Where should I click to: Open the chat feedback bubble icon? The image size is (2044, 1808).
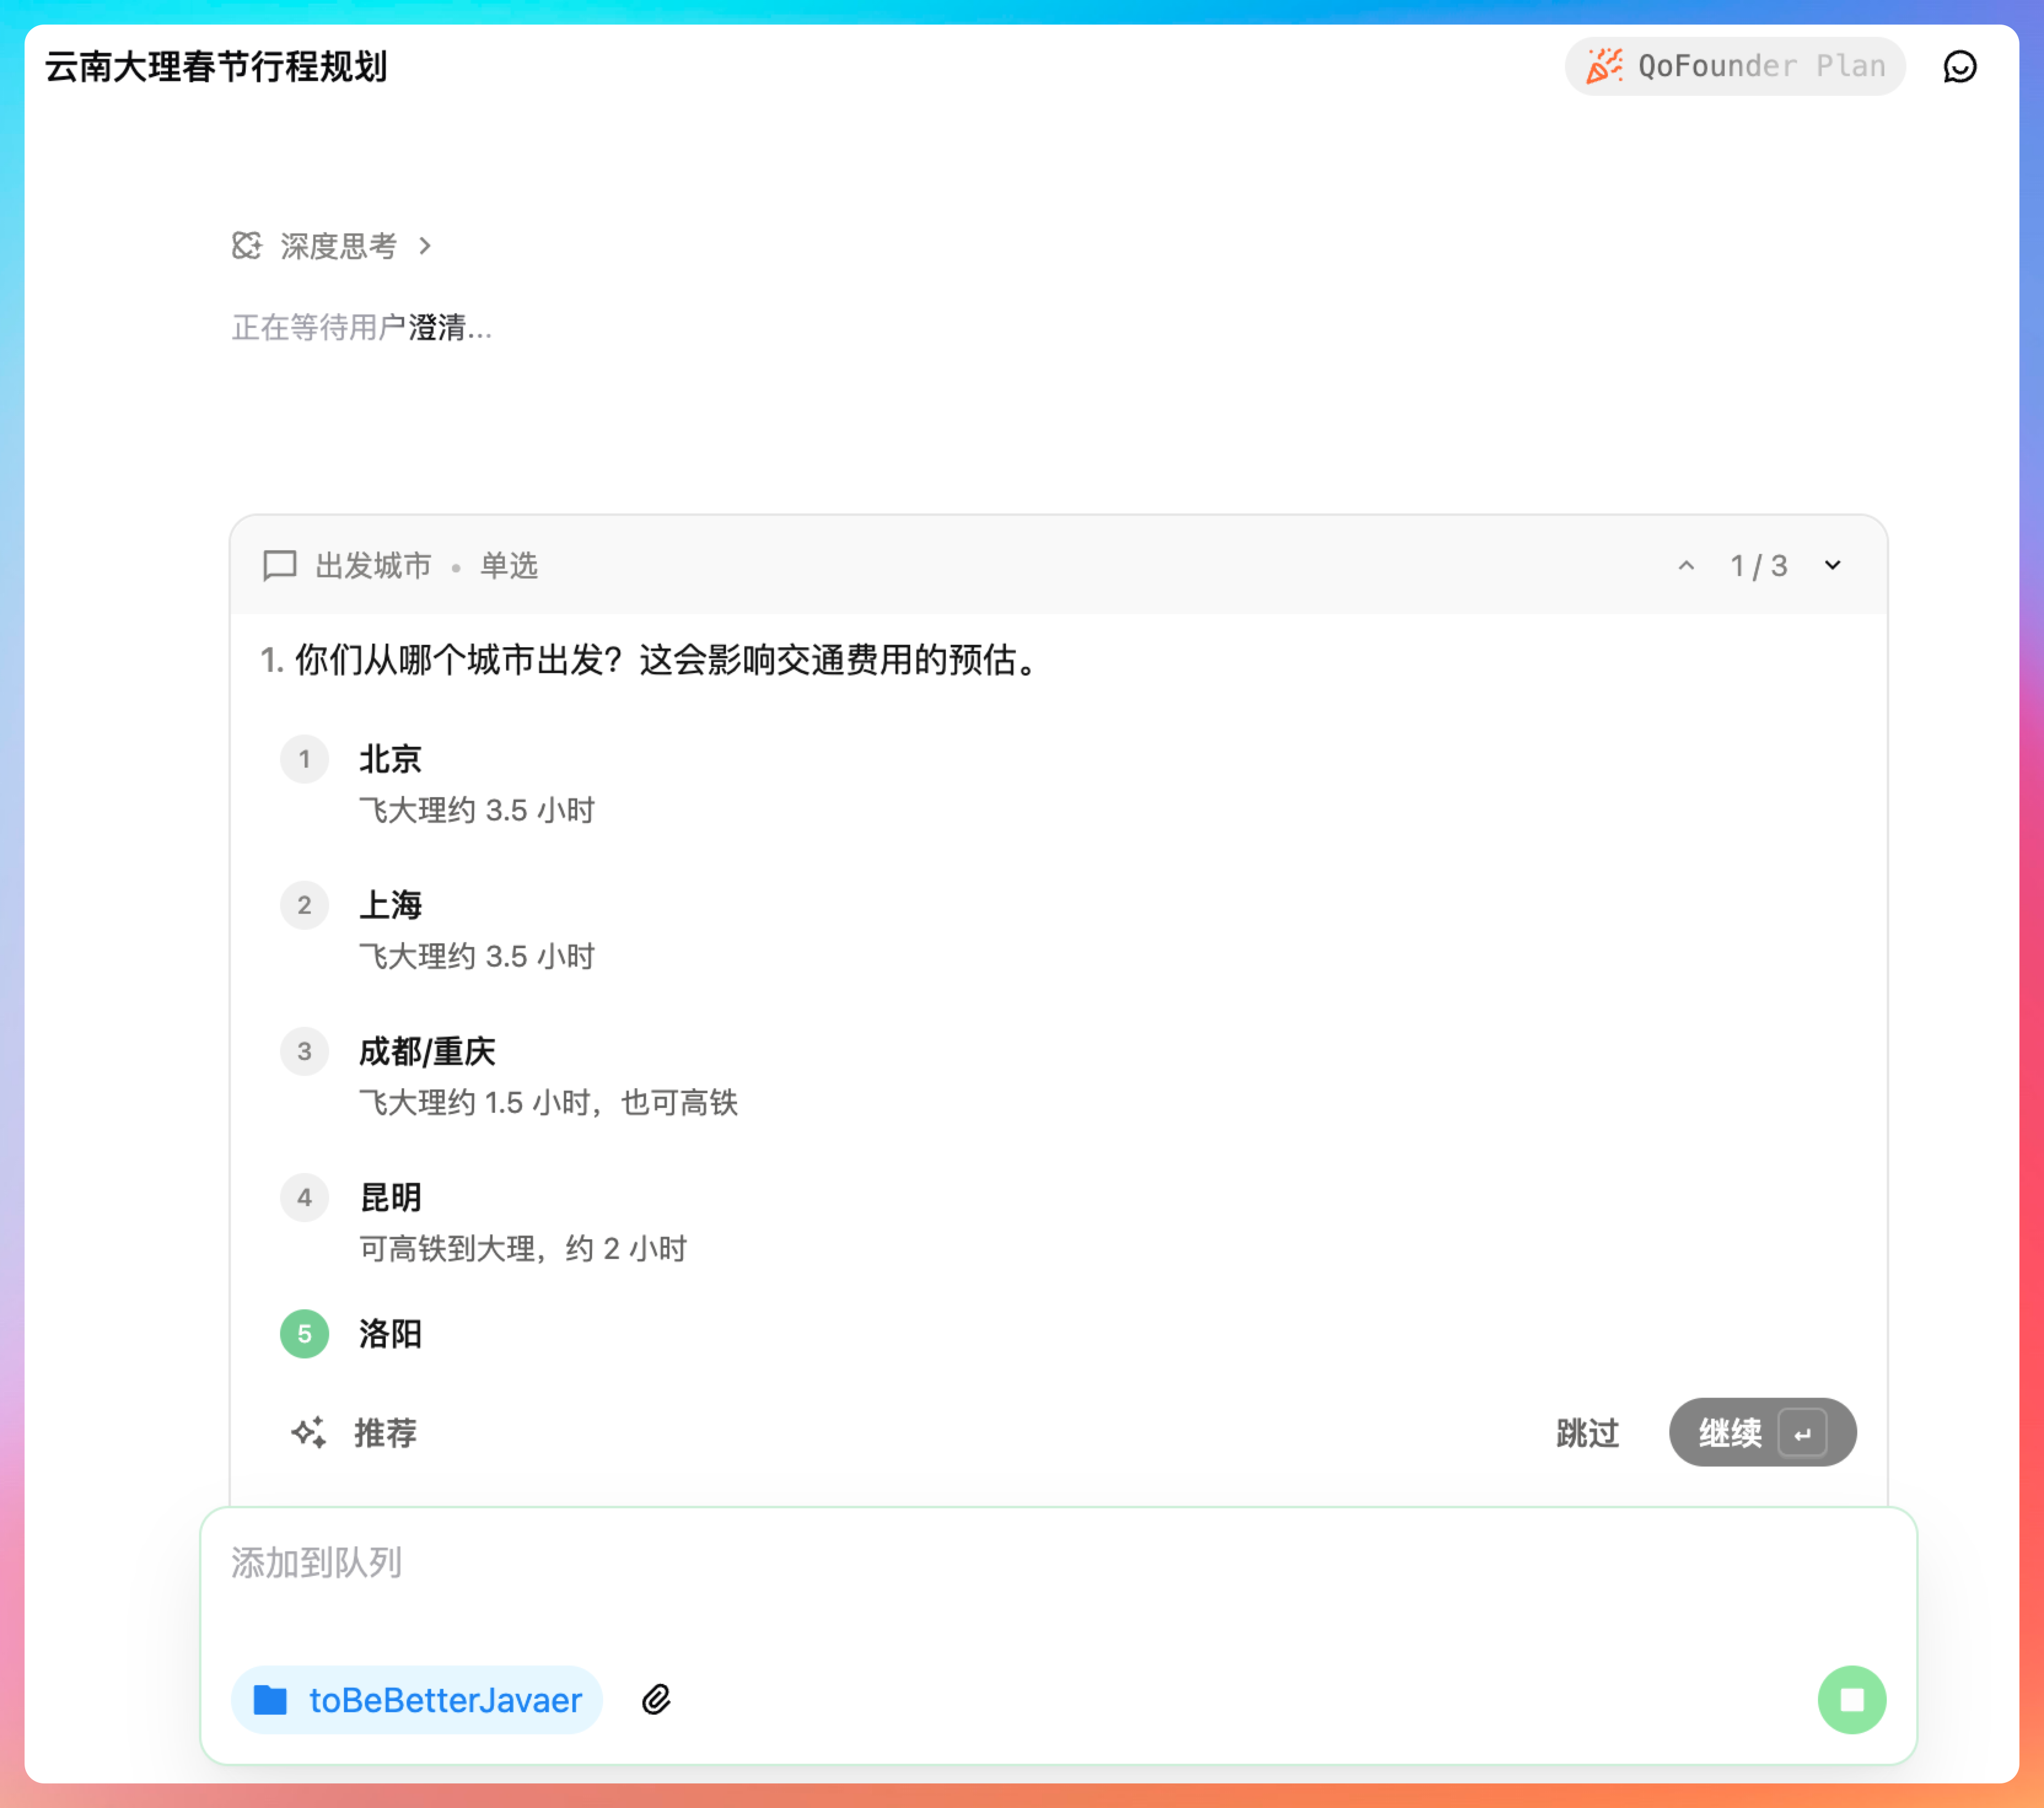1959,67
